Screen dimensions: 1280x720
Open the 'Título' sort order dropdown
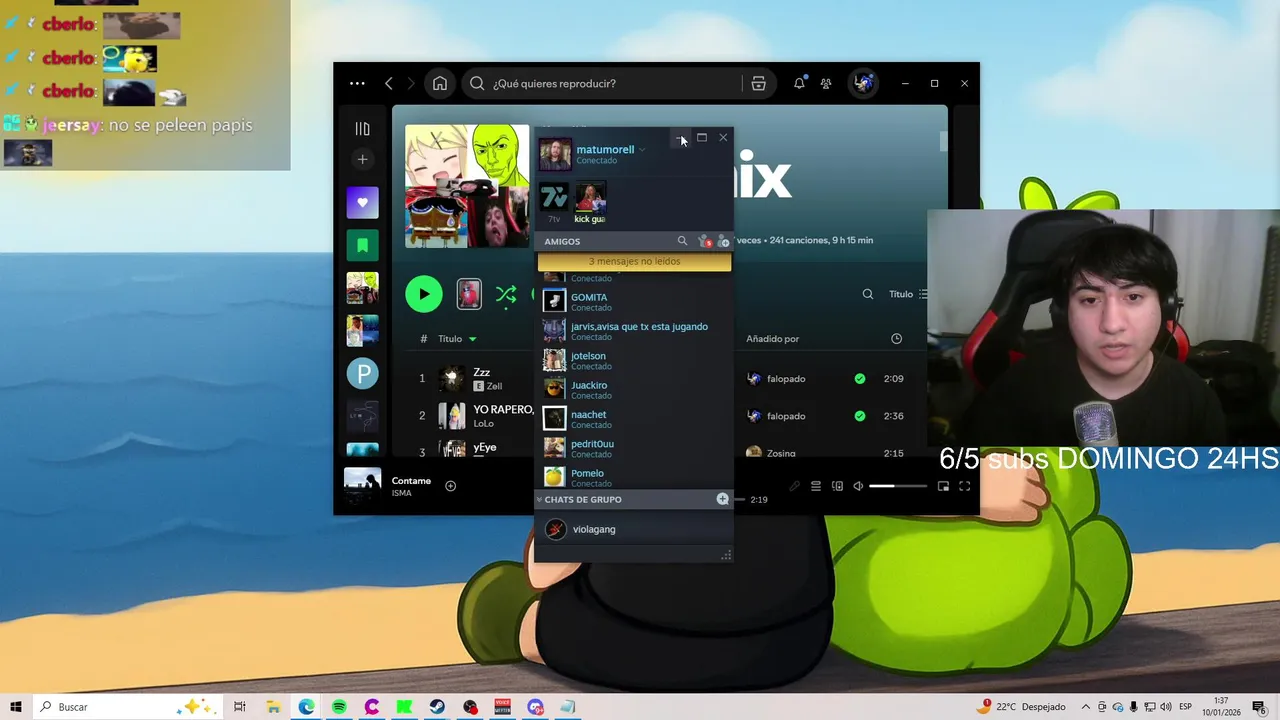click(908, 294)
